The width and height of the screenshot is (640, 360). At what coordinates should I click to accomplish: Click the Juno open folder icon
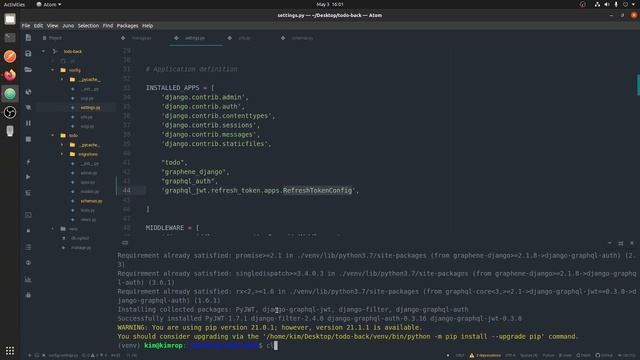coord(28,70)
